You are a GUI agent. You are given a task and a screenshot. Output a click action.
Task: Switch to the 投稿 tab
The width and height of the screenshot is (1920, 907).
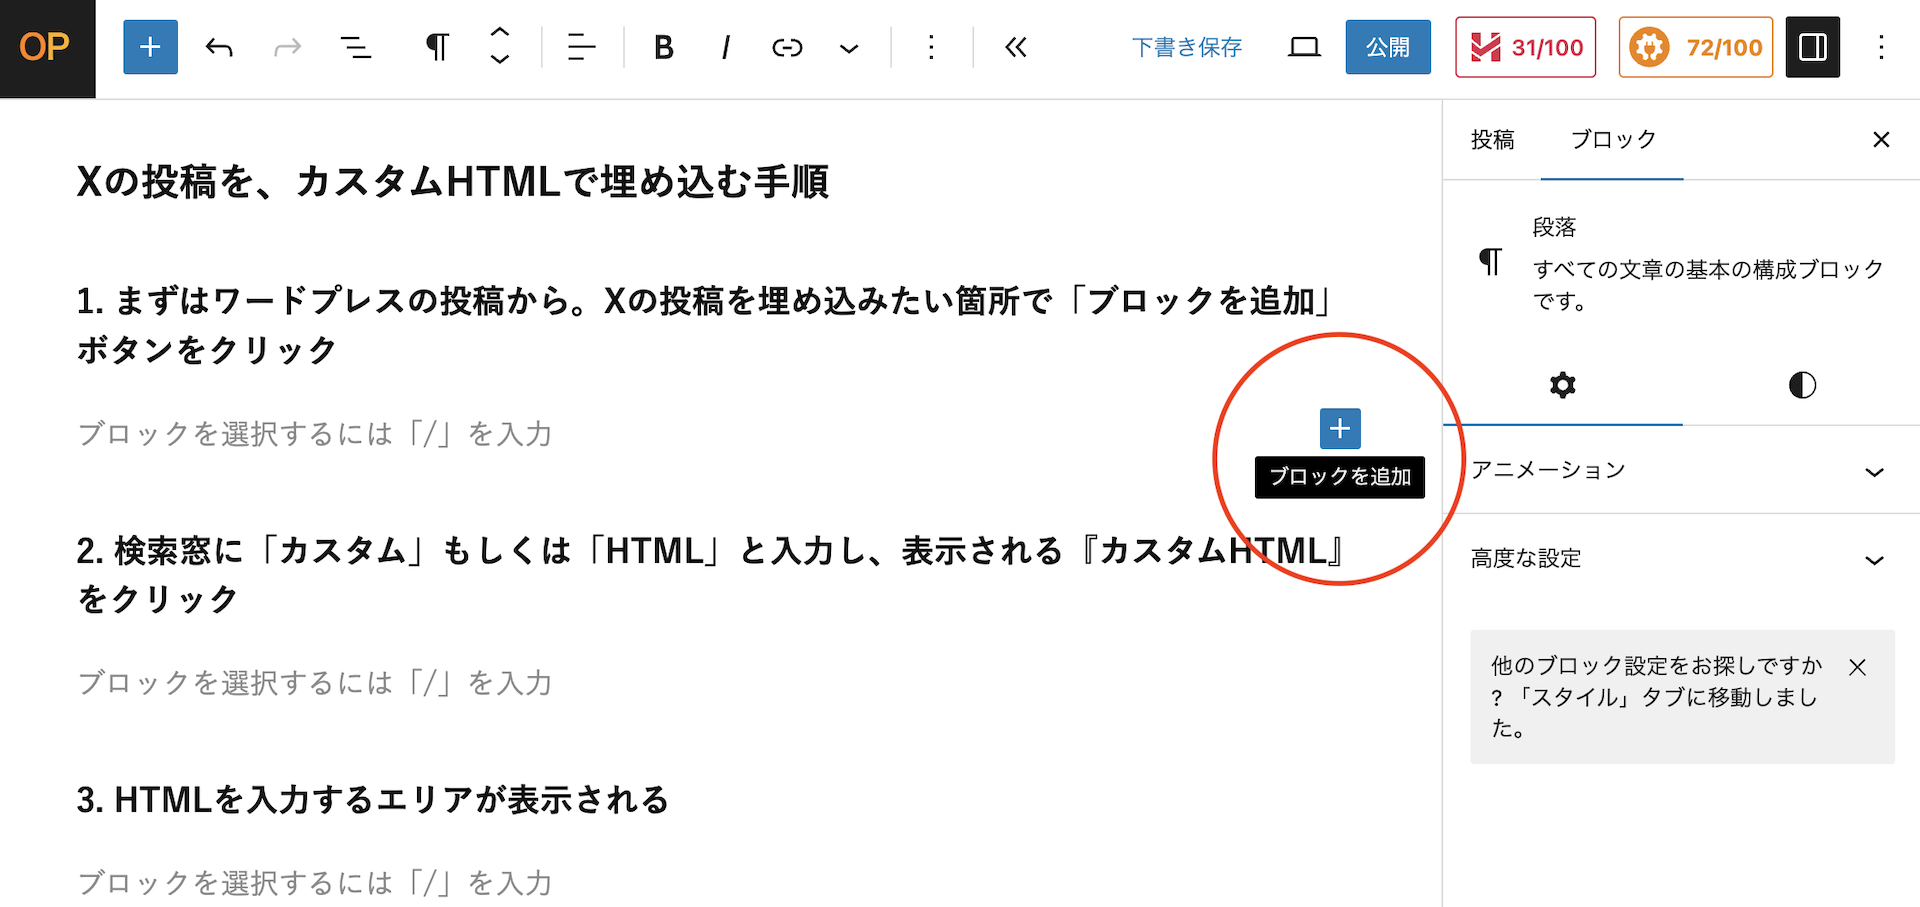1492,140
